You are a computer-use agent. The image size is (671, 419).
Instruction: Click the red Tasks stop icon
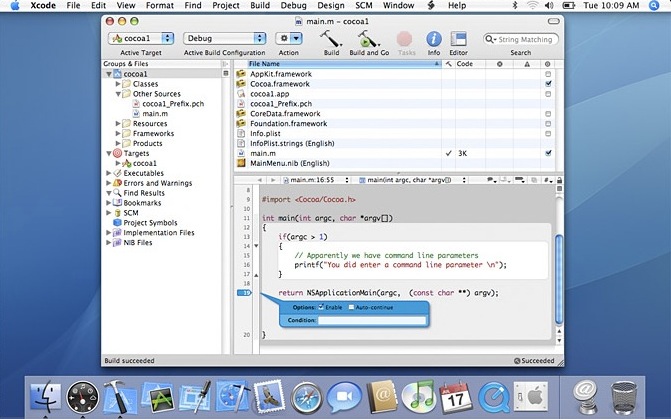tap(404, 39)
